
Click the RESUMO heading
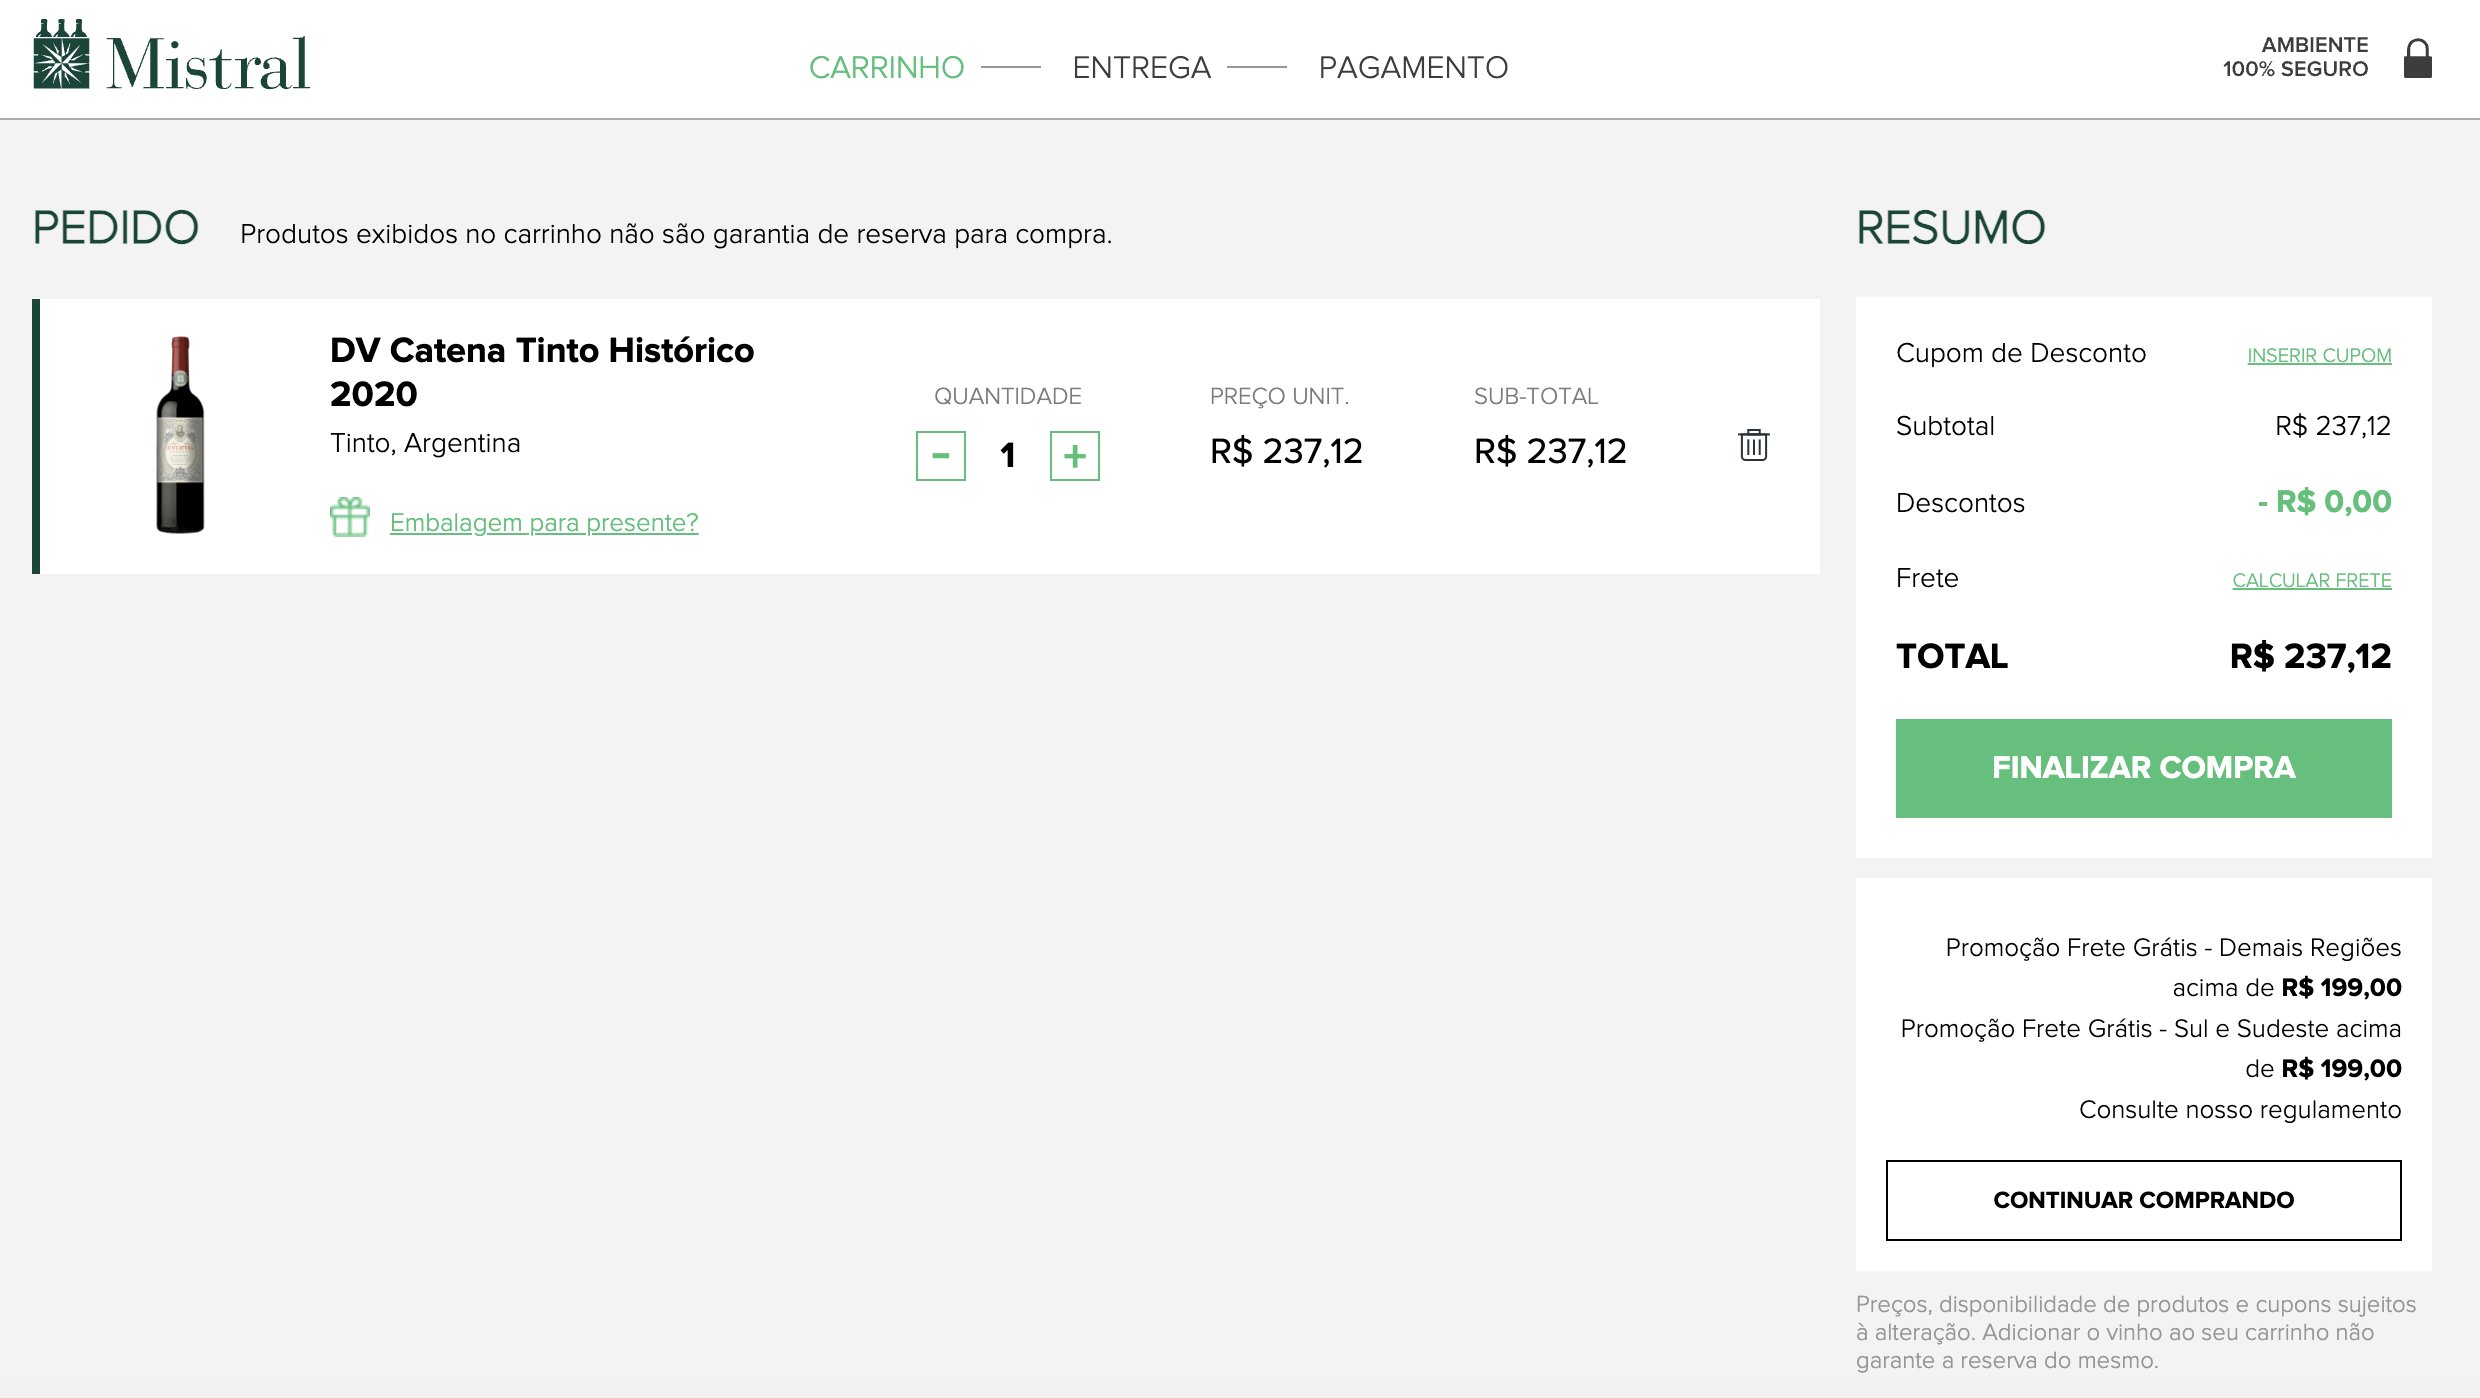[1950, 228]
